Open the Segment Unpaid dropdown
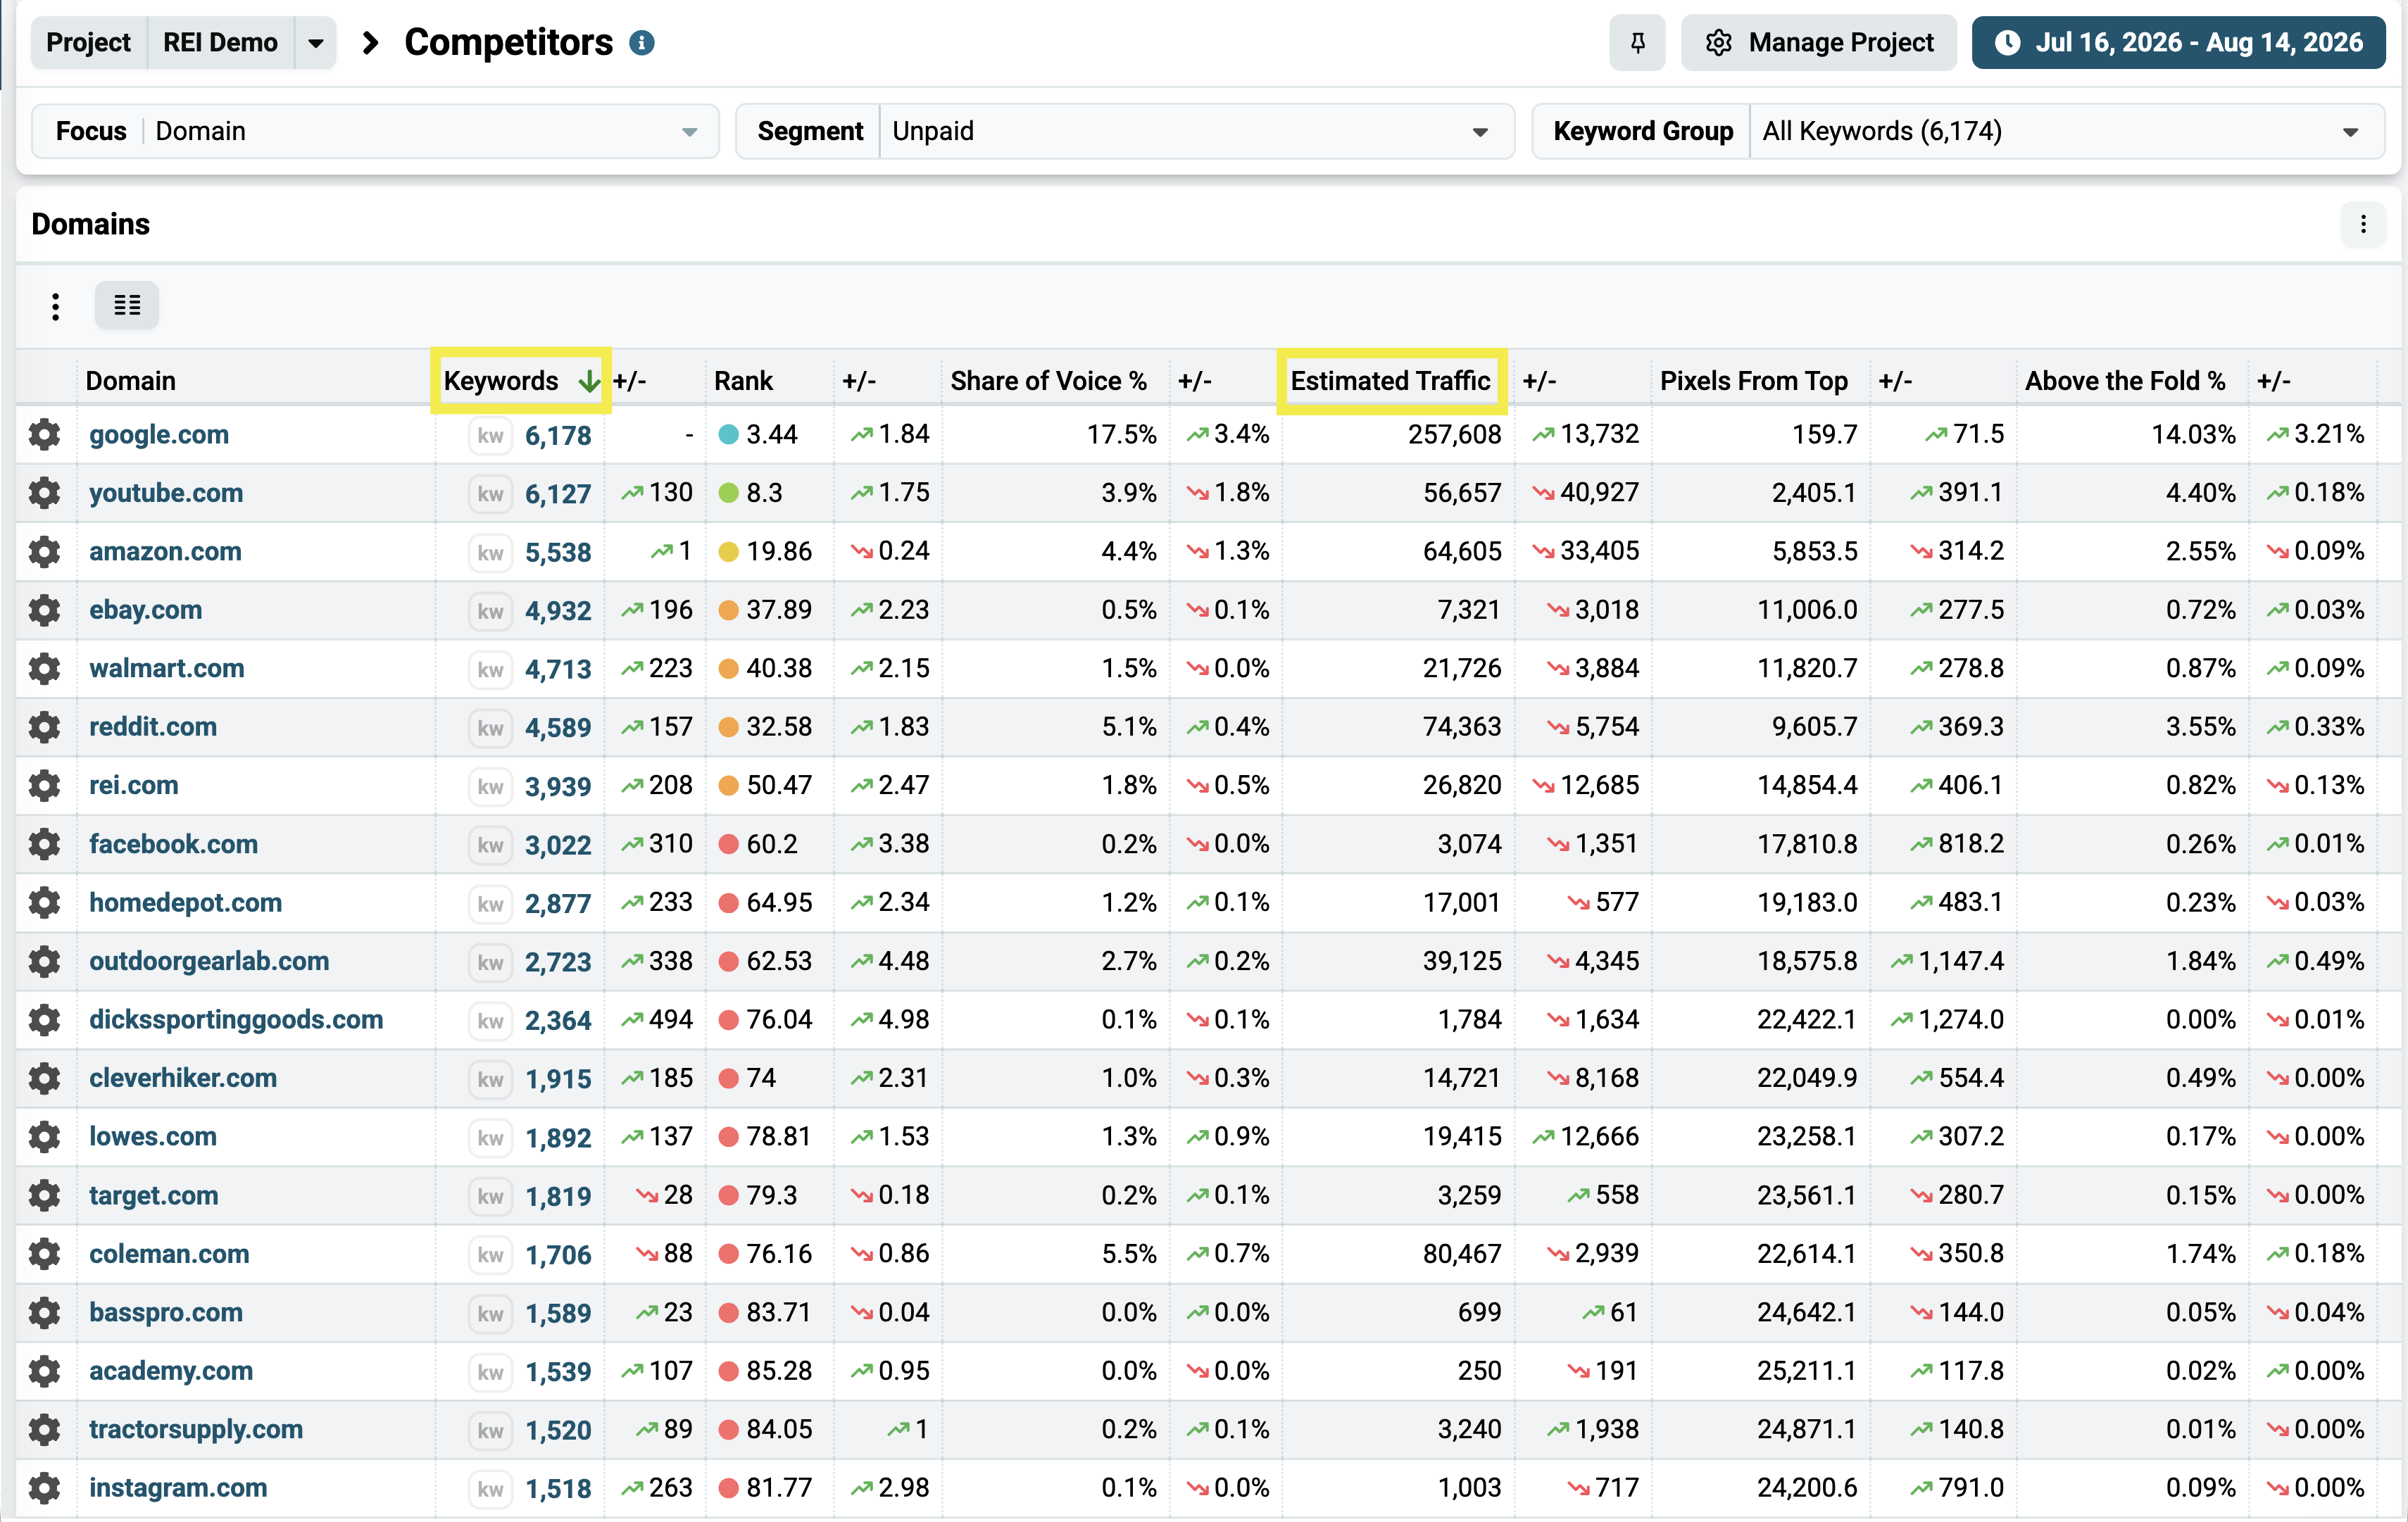Image resolution: width=2408 pixels, height=1522 pixels. click(1125, 131)
